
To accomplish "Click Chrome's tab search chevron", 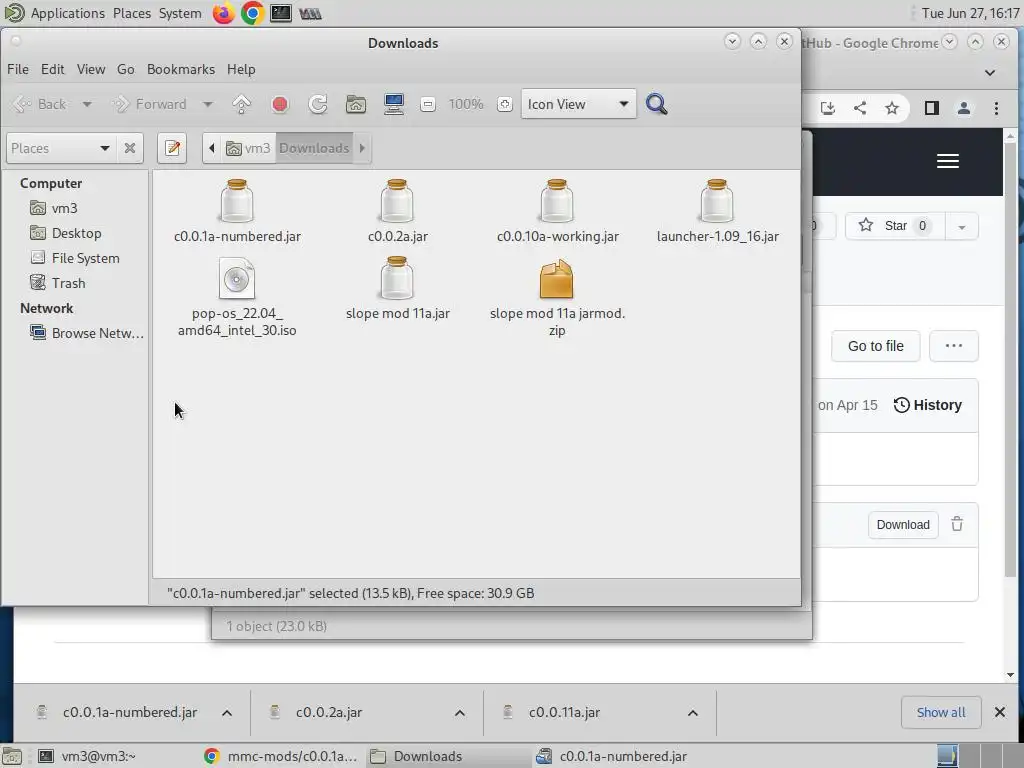I will (x=990, y=72).
